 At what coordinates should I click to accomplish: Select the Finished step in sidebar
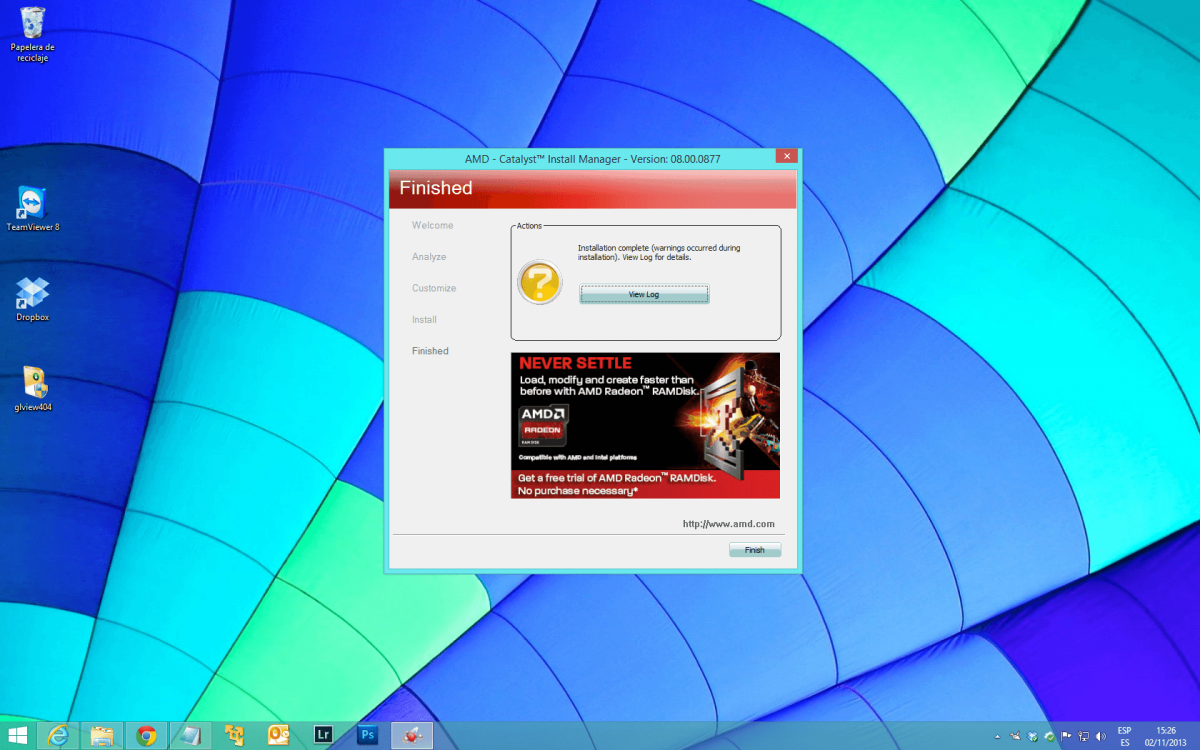(x=430, y=351)
